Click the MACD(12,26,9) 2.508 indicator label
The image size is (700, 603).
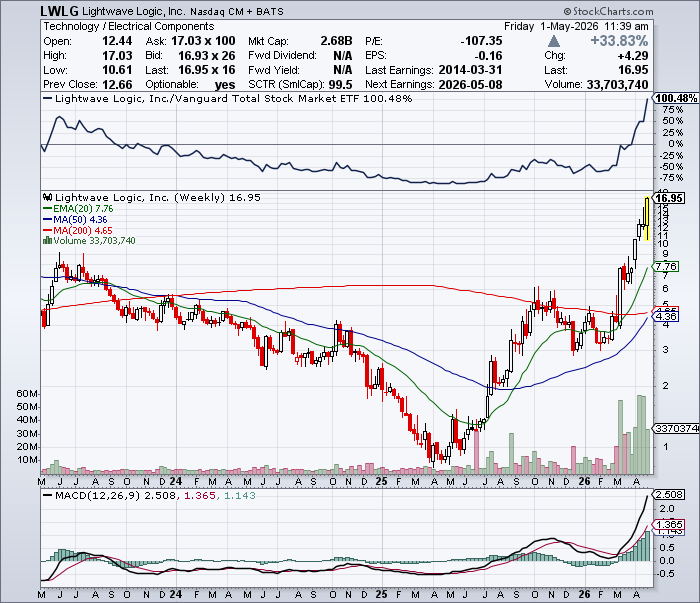[x=109, y=495]
